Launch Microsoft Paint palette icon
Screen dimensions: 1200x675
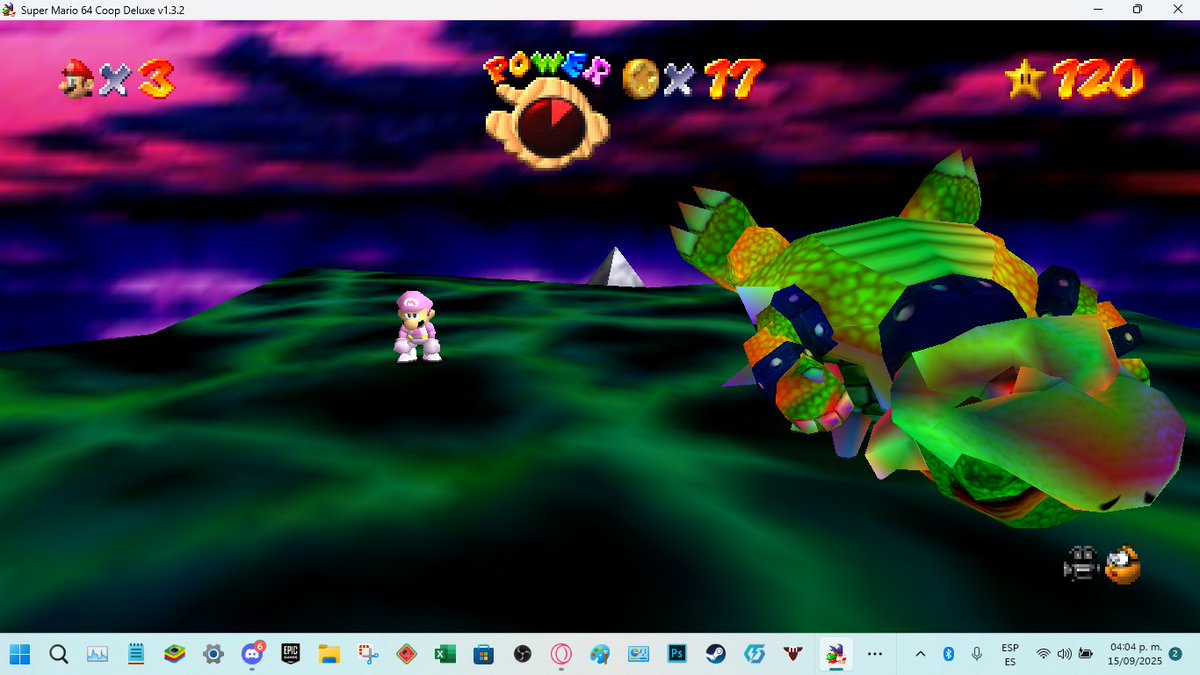point(600,654)
